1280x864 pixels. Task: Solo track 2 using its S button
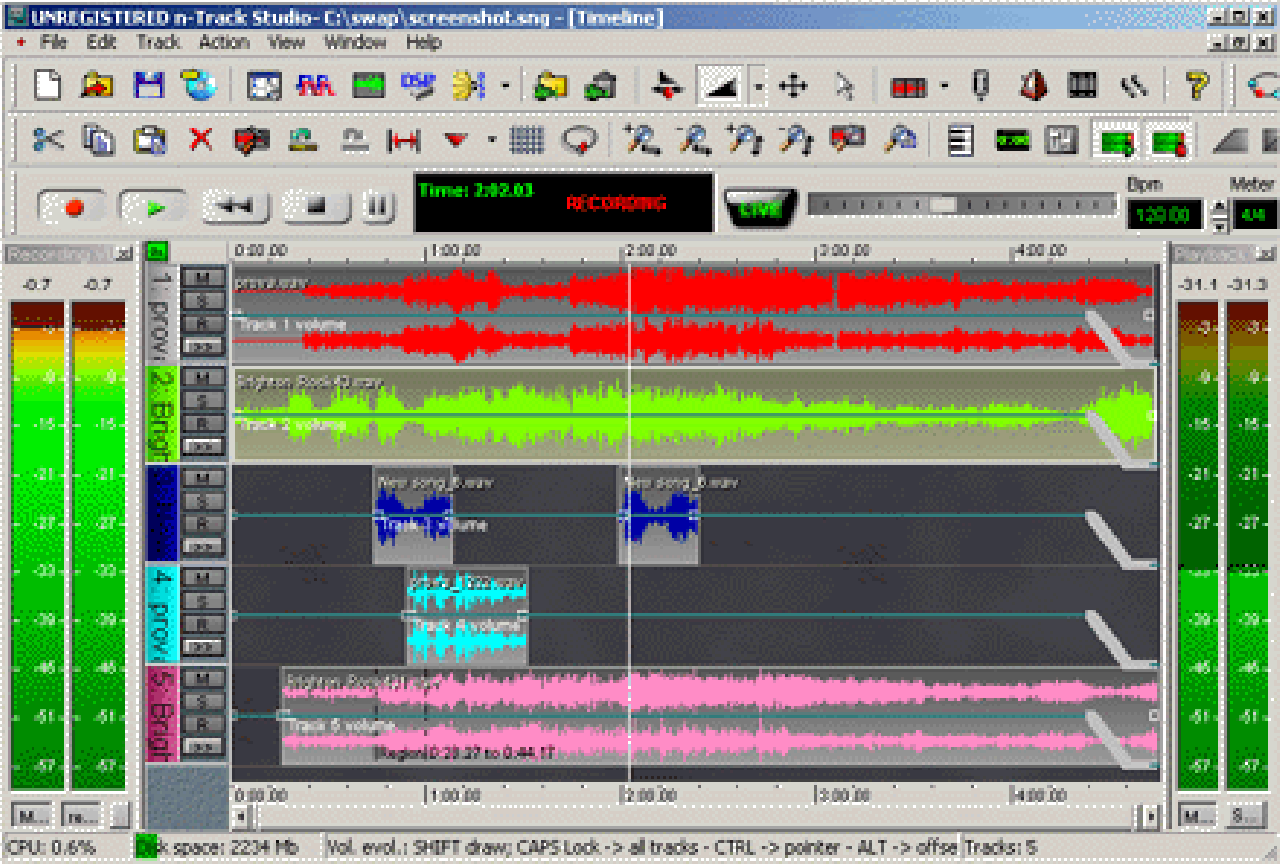[203, 400]
